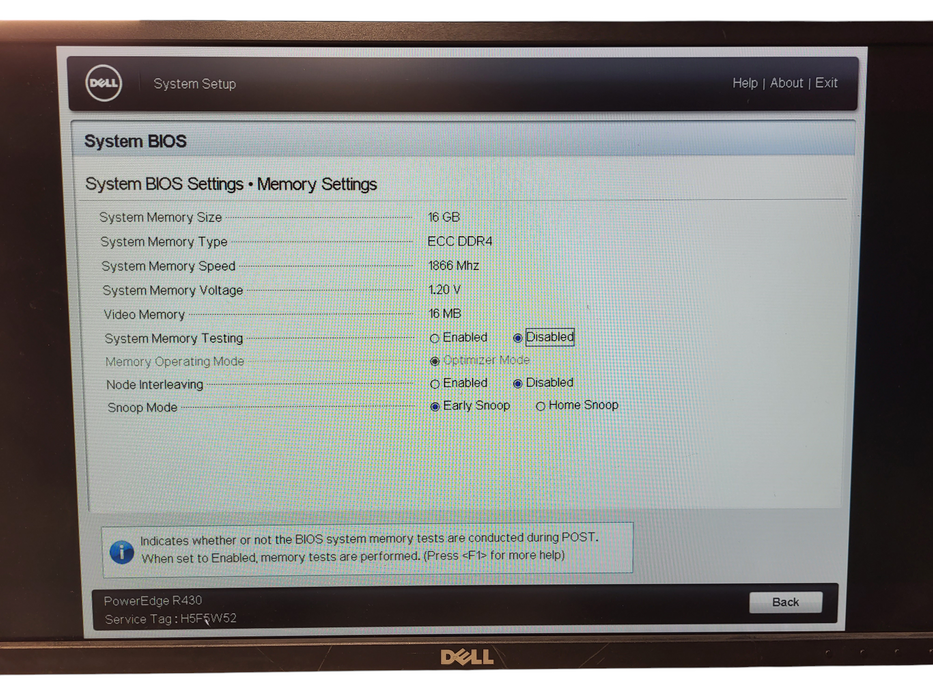Click the blue info icon in help box
Image resolution: width=933 pixels, height=700 pixels.
click(x=122, y=552)
